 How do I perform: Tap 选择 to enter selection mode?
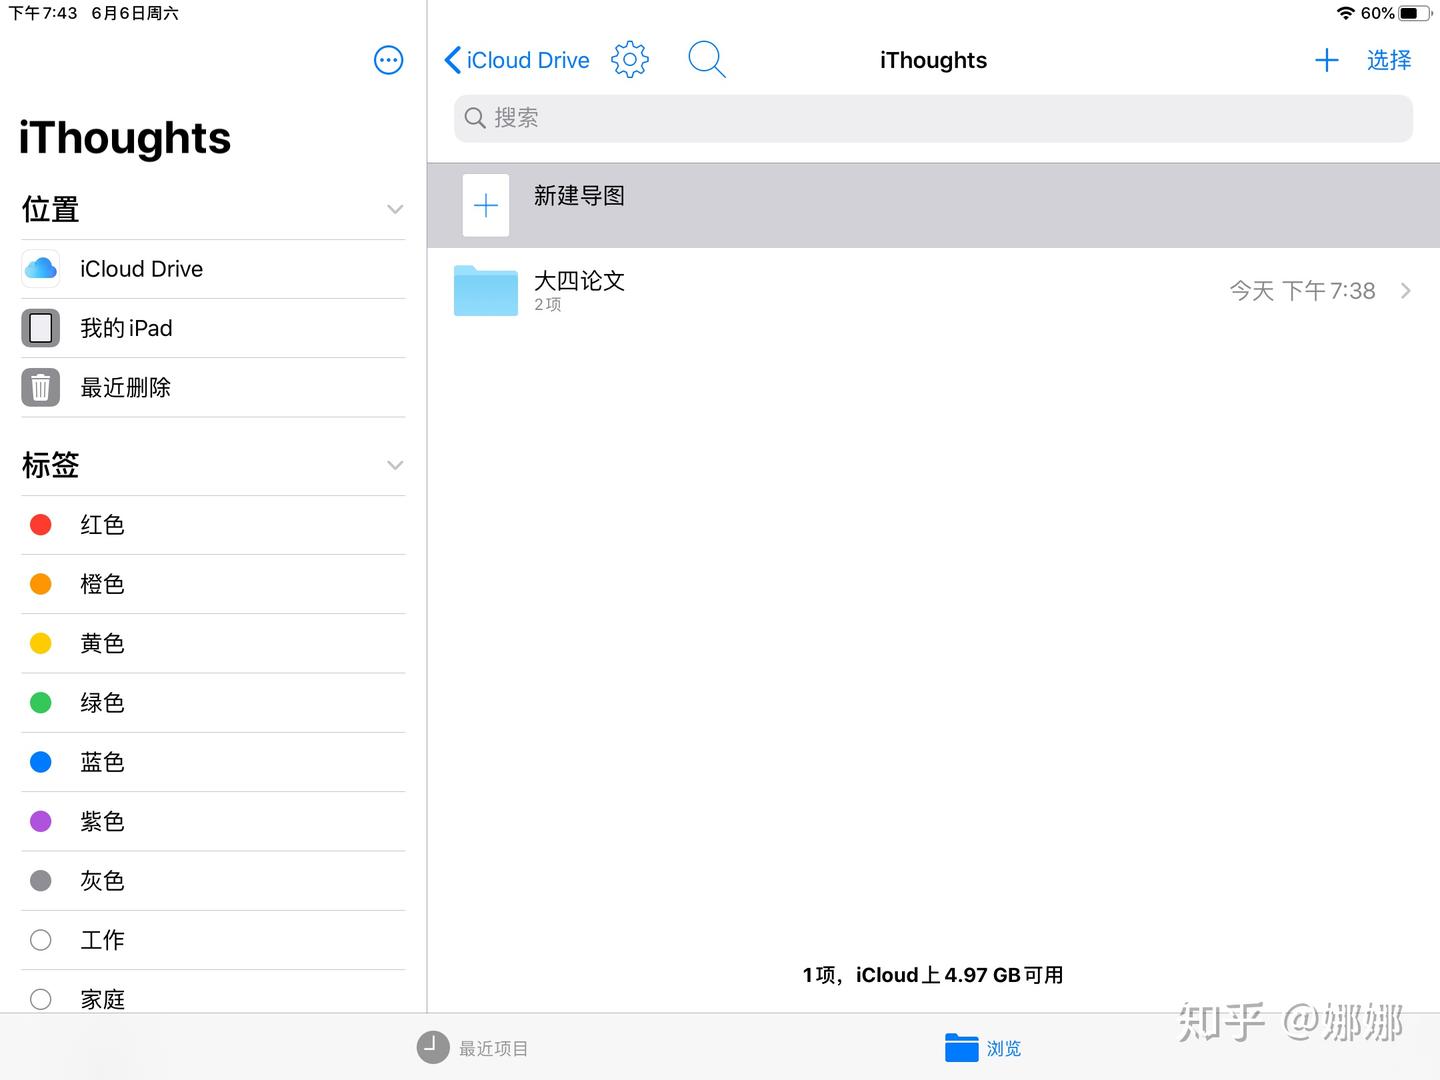click(x=1388, y=60)
